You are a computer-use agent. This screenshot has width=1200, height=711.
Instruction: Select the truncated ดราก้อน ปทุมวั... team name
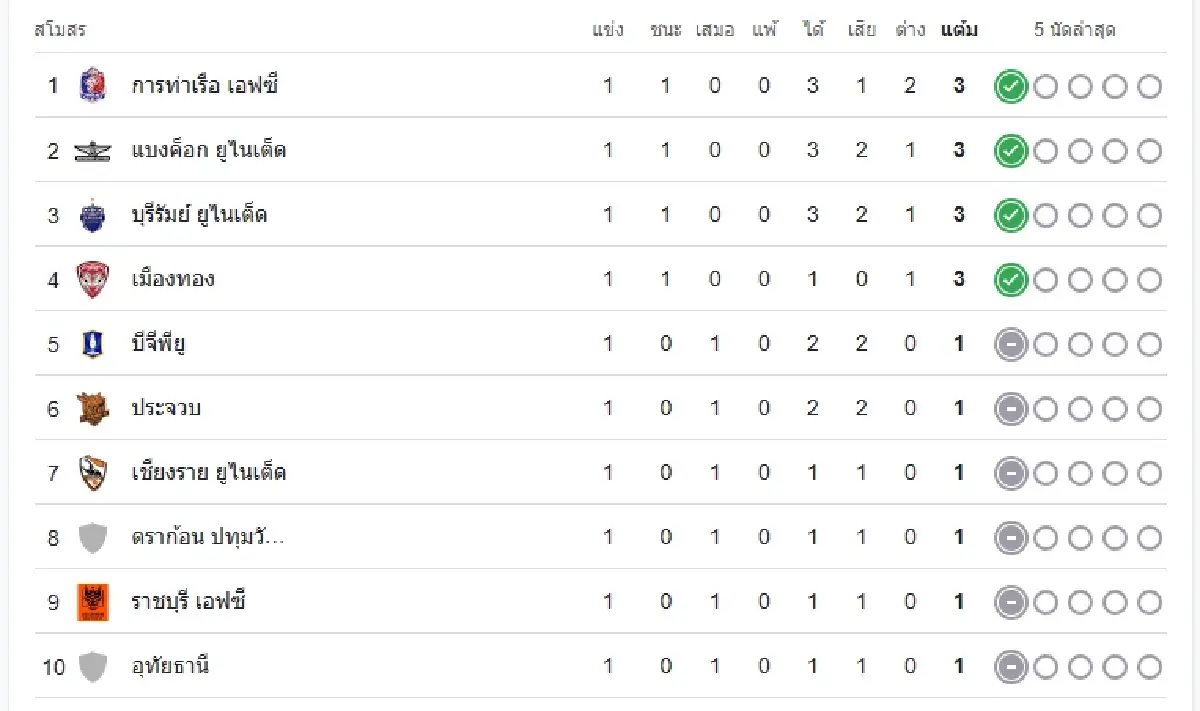click(207, 537)
